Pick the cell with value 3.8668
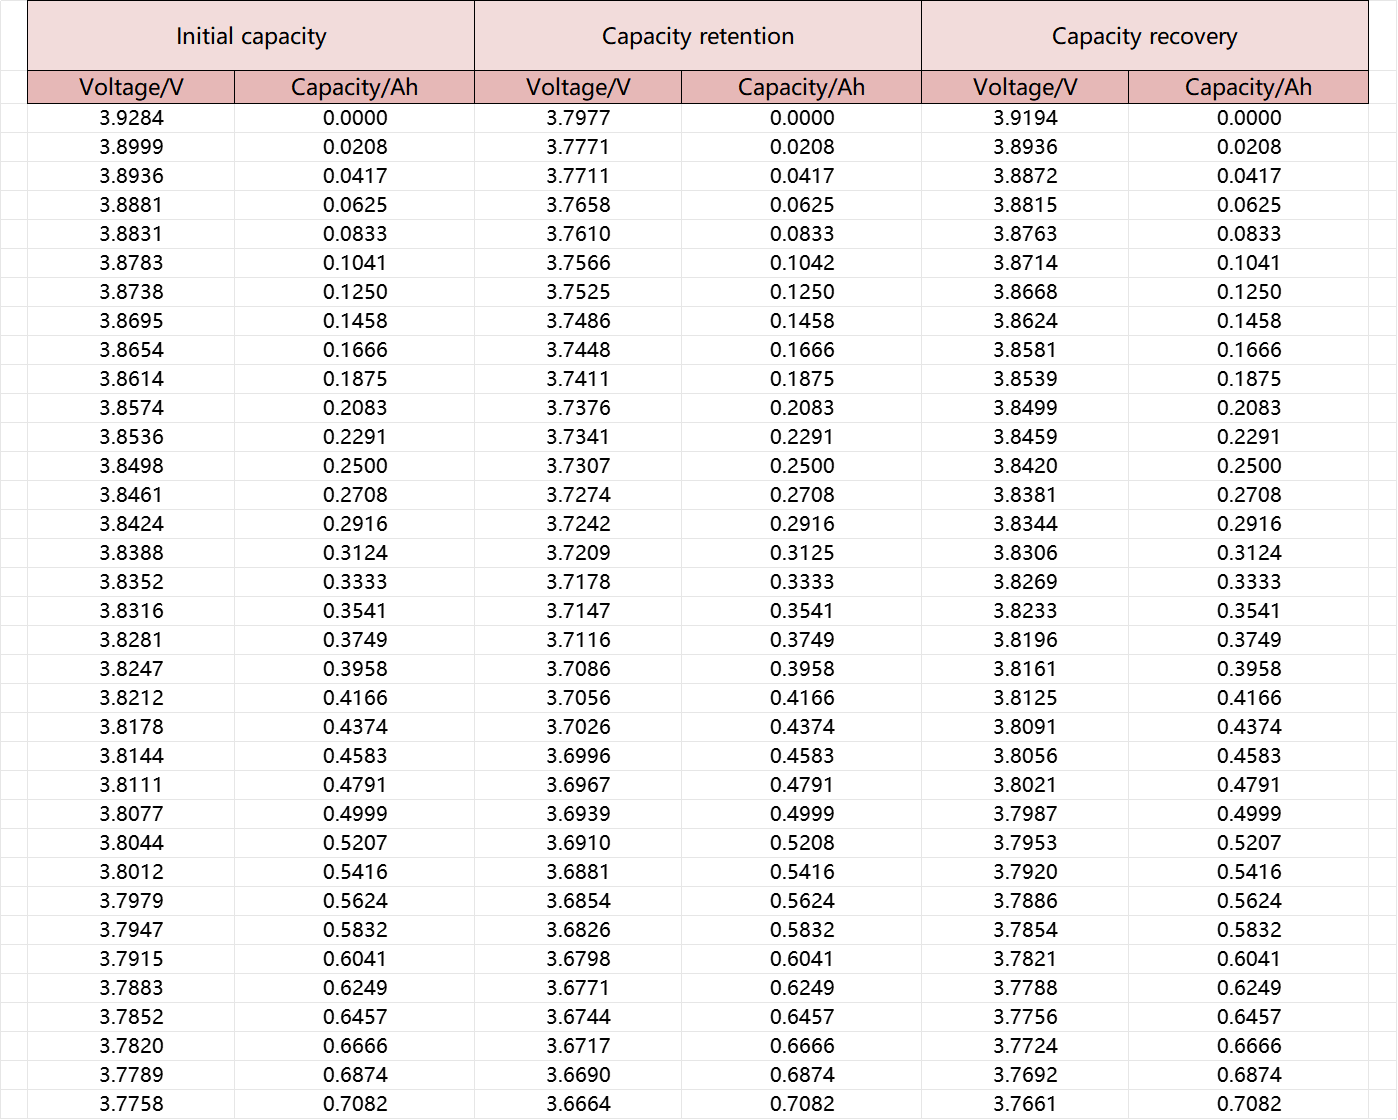The image size is (1398, 1120). point(1025,292)
